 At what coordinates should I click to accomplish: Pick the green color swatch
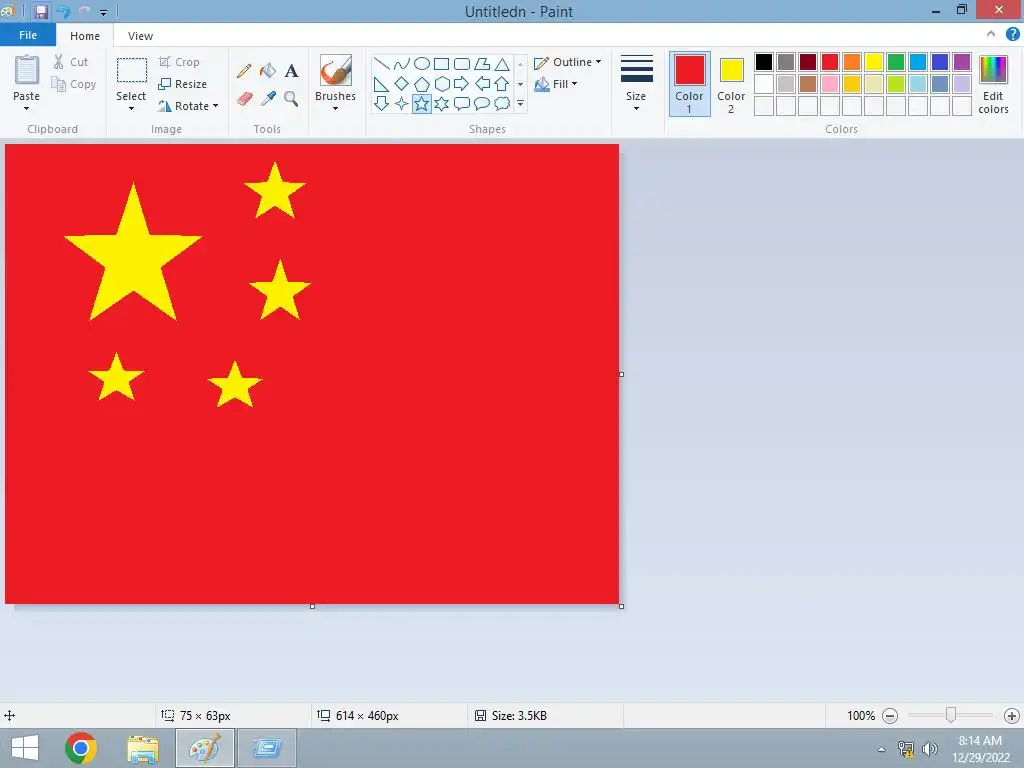pyautogui.click(x=896, y=62)
